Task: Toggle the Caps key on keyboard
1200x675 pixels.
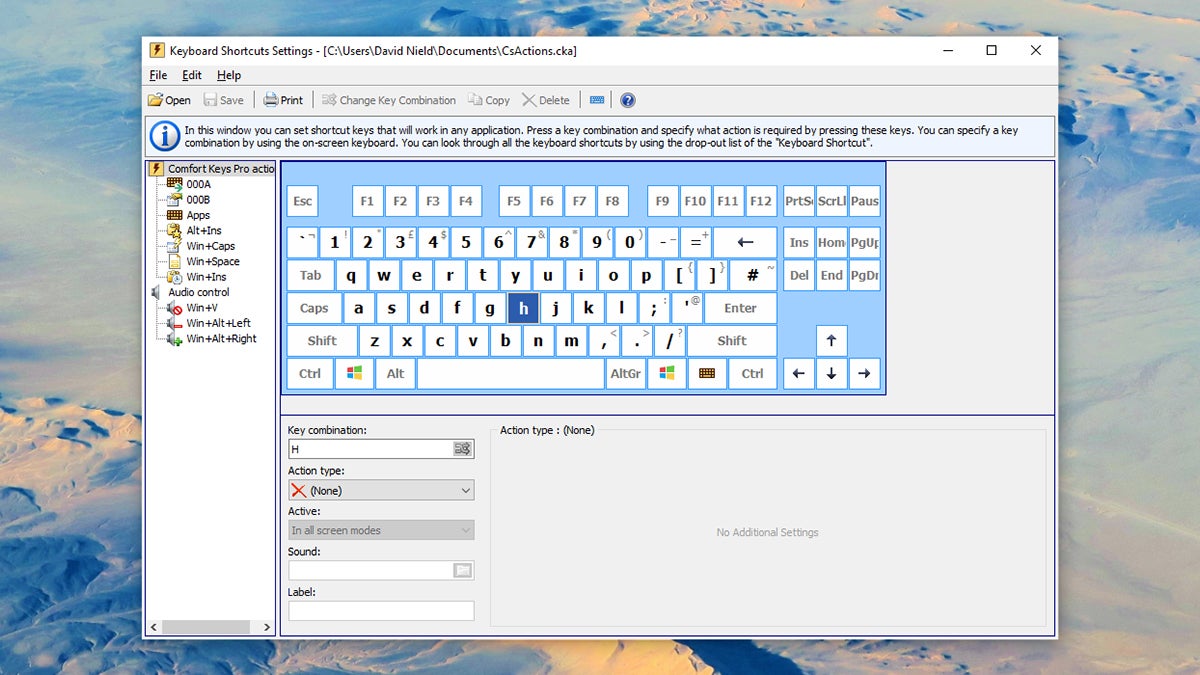Action: pyautogui.click(x=314, y=308)
